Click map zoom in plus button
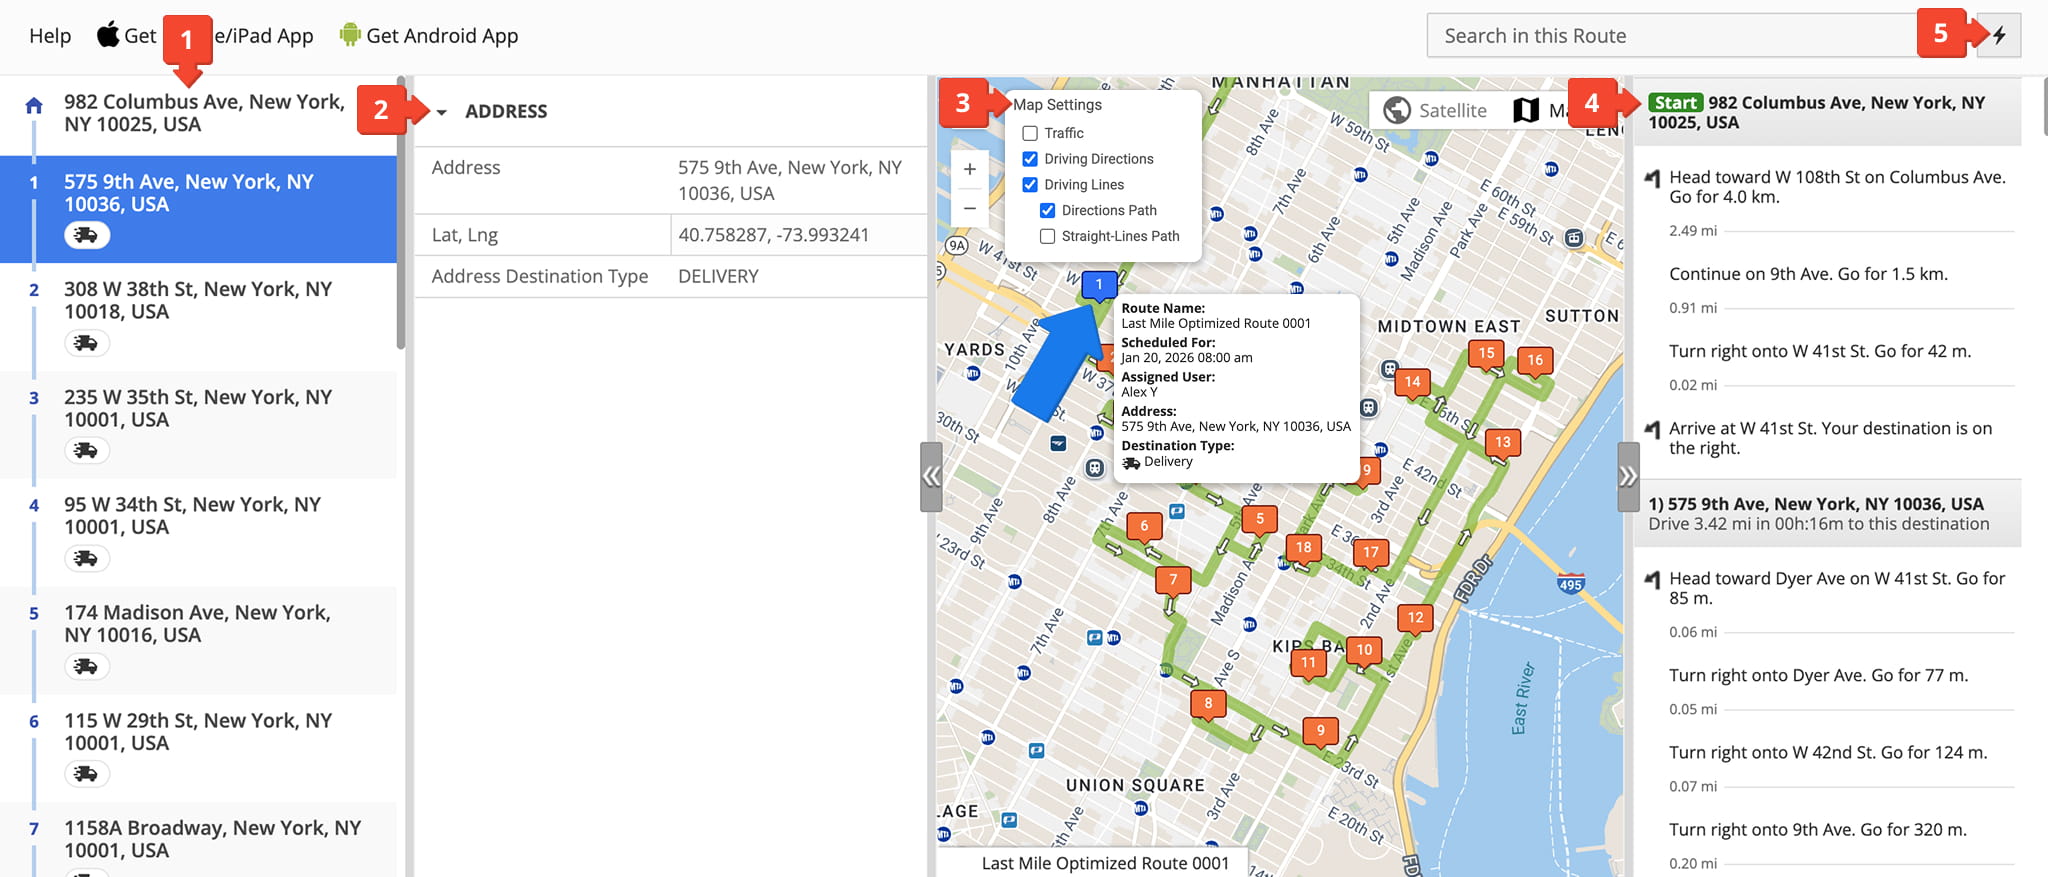Viewport: 2048px width, 877px height. coord(969,170)
